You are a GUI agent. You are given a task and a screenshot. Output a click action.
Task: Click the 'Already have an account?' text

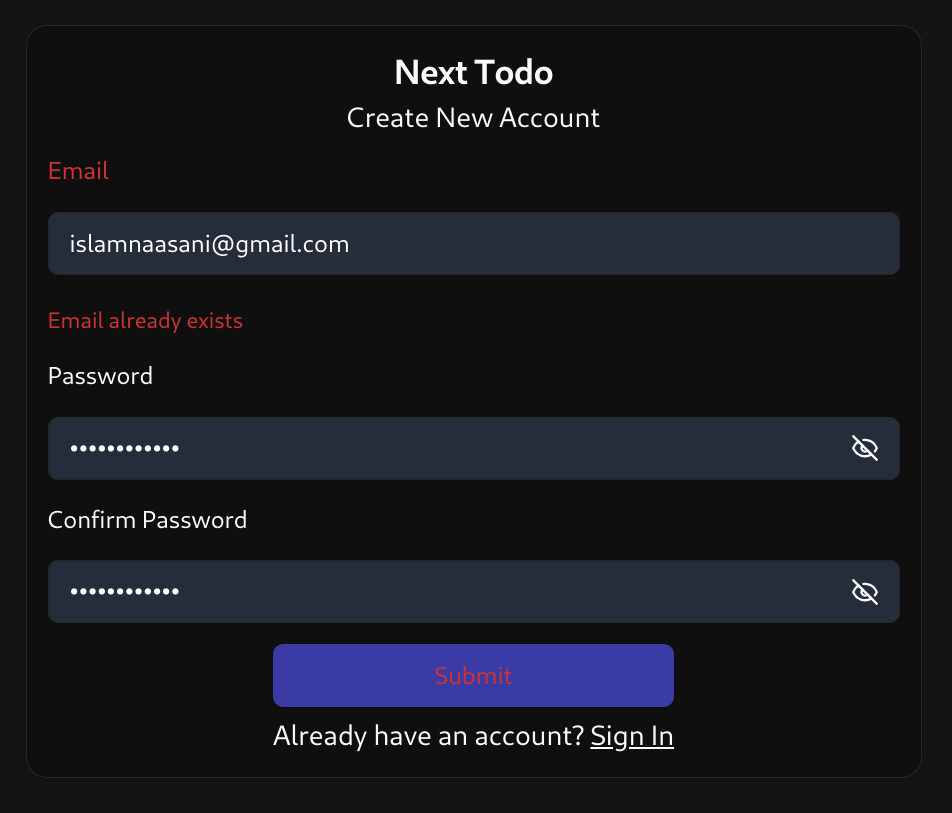point(428,736)
